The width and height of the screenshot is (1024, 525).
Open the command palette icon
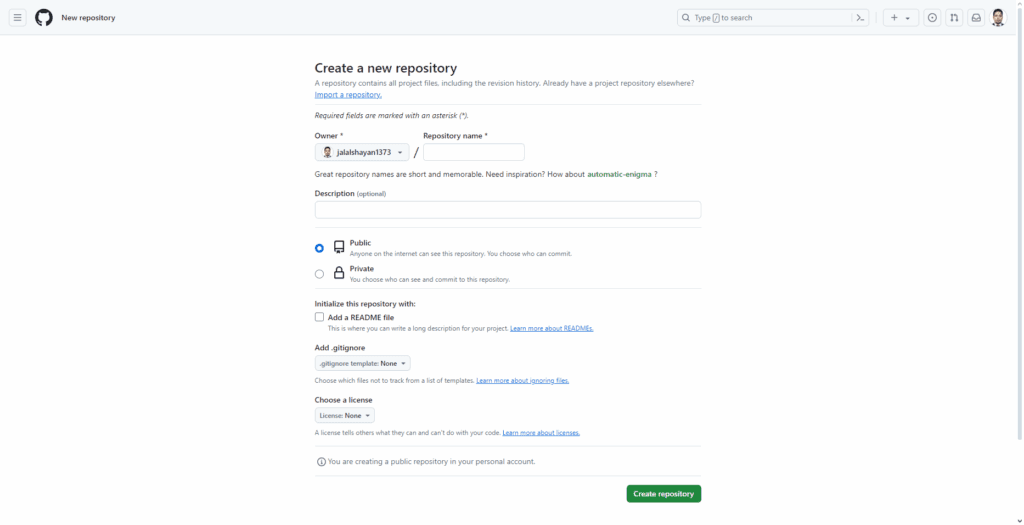(x=860, y=18)
